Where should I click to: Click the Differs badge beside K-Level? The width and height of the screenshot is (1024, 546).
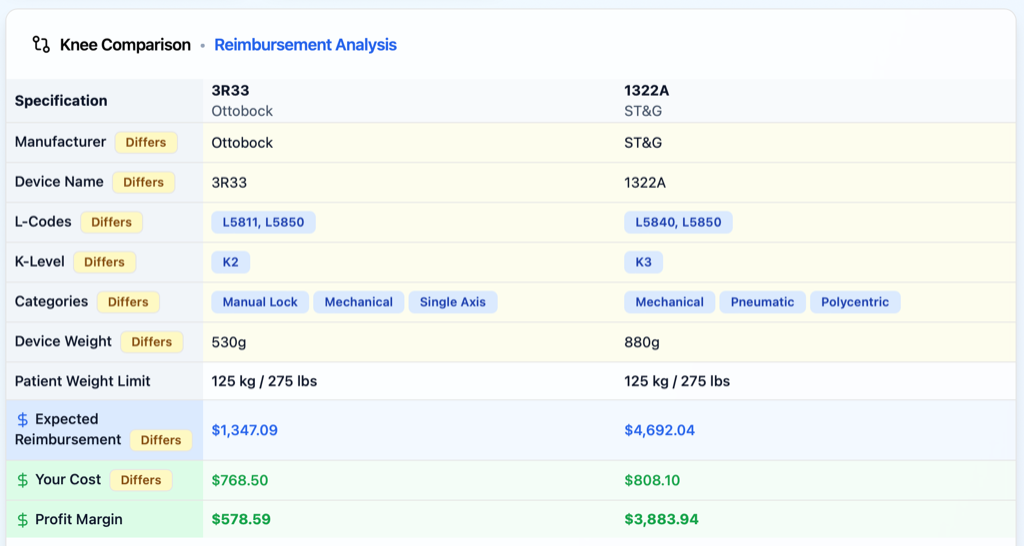[x=104, y=262]
